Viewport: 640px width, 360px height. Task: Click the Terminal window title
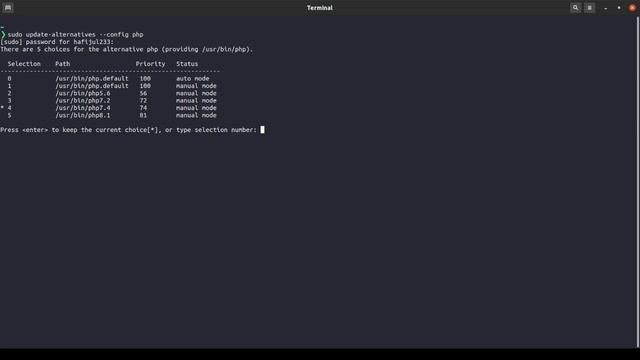320,8
